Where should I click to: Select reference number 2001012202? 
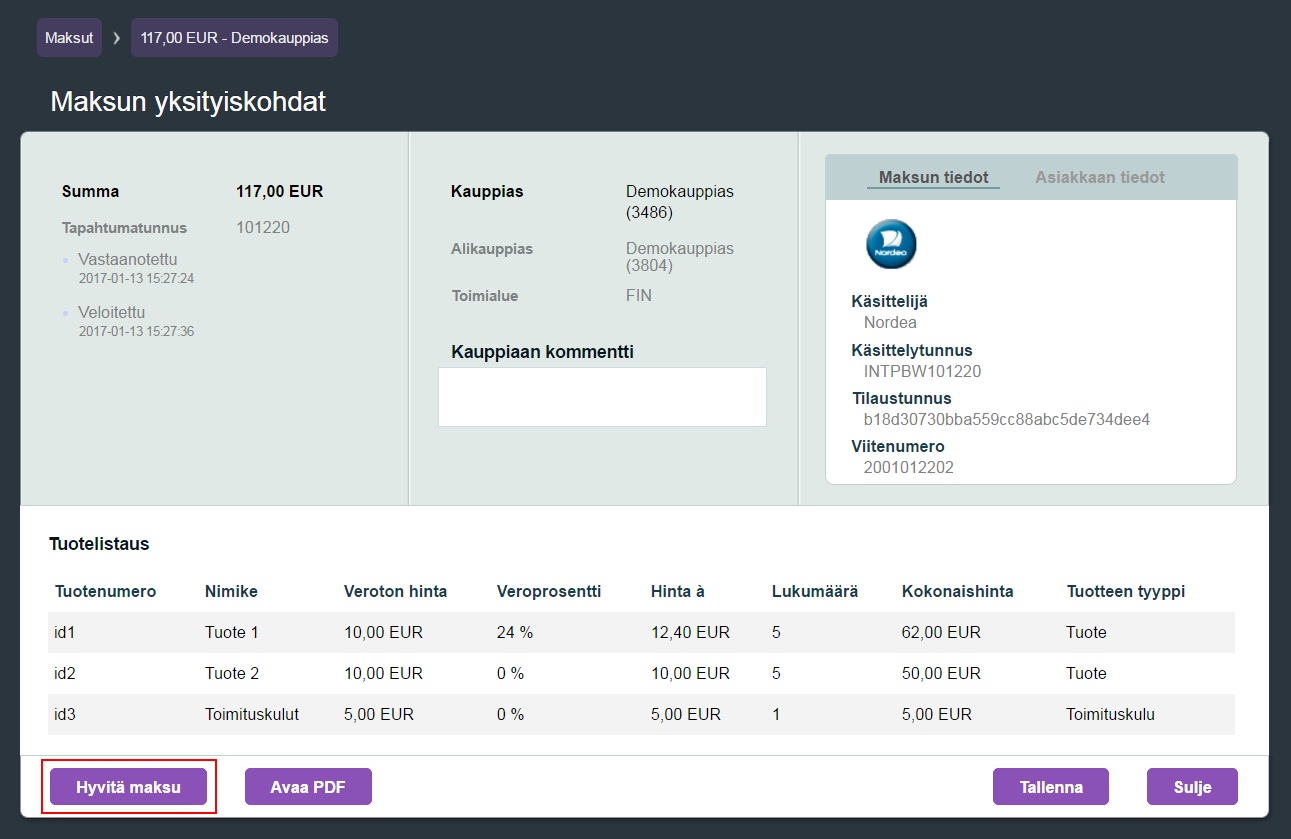(909, 468)
